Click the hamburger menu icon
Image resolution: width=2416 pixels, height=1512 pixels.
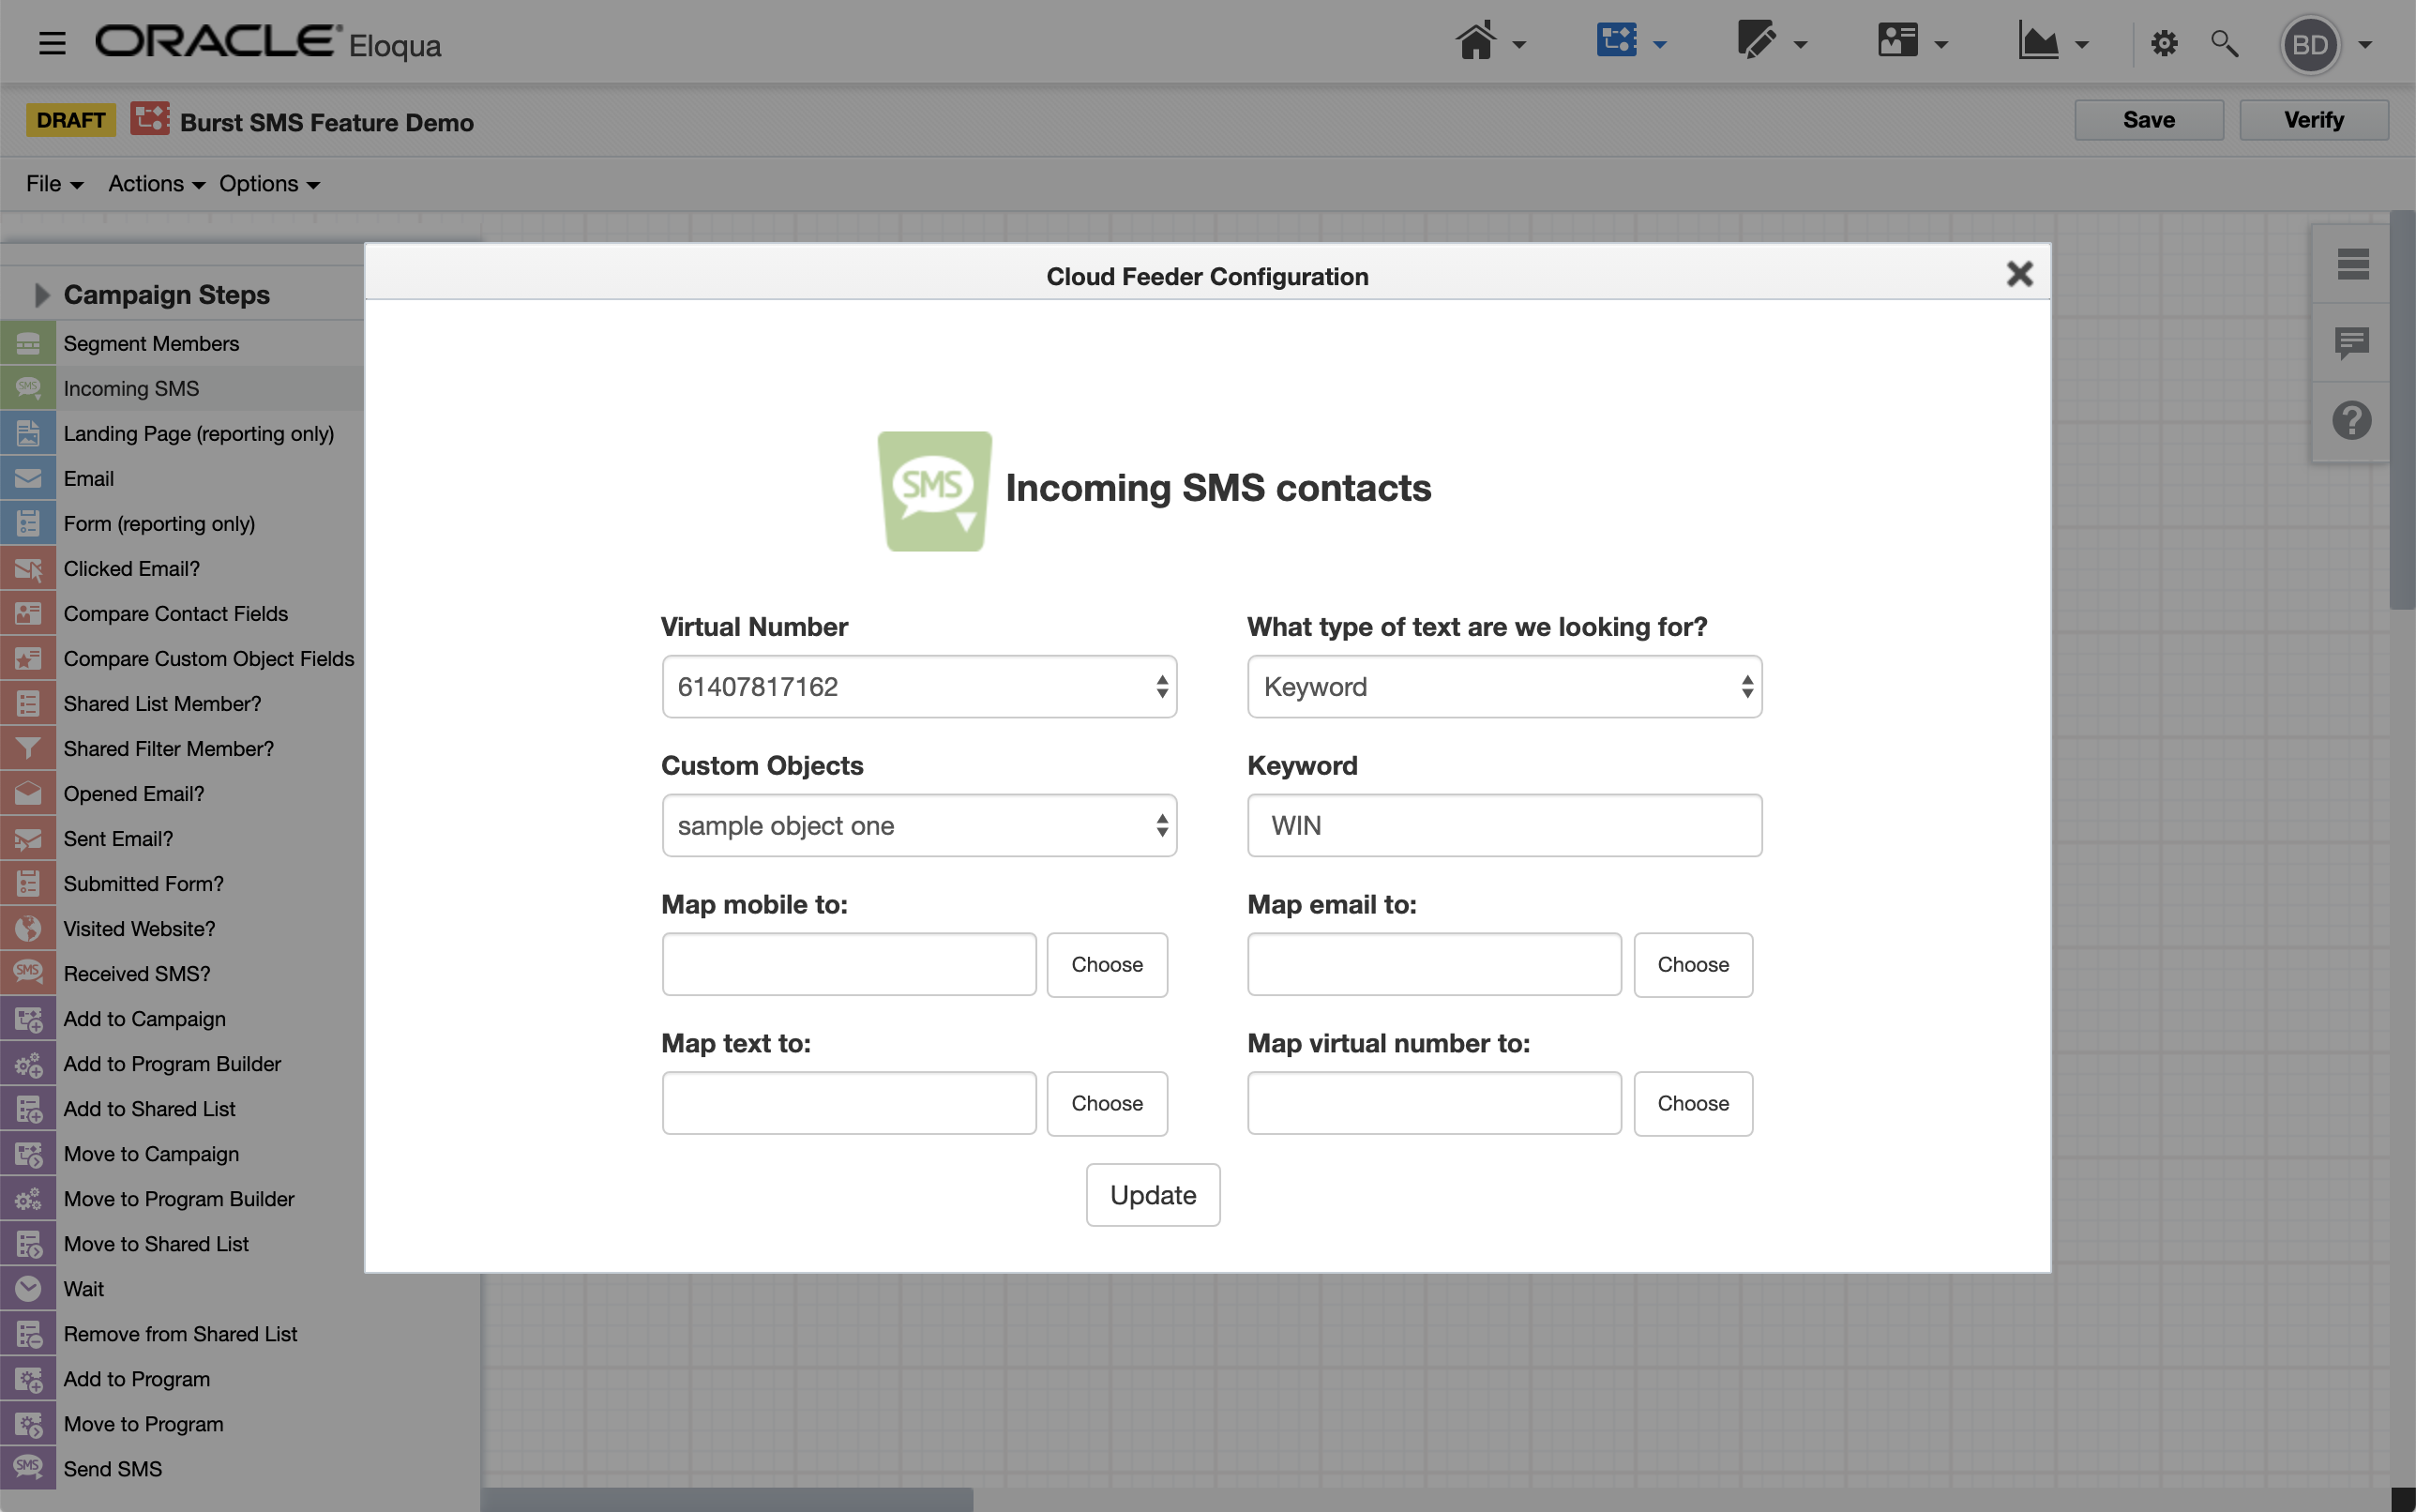click(52, 43)
